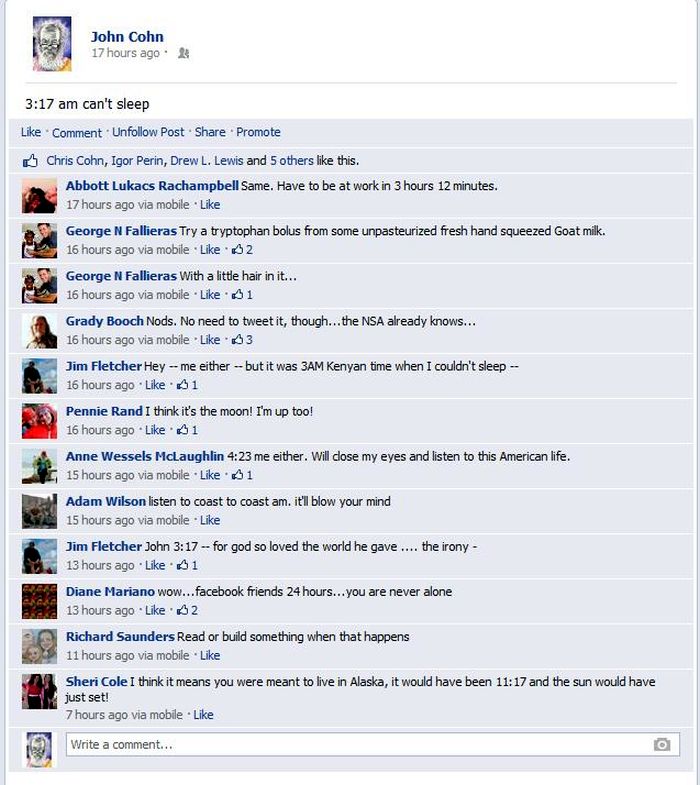Open Abbott Lukacs Rachampbell's profile link

[152, 186]
